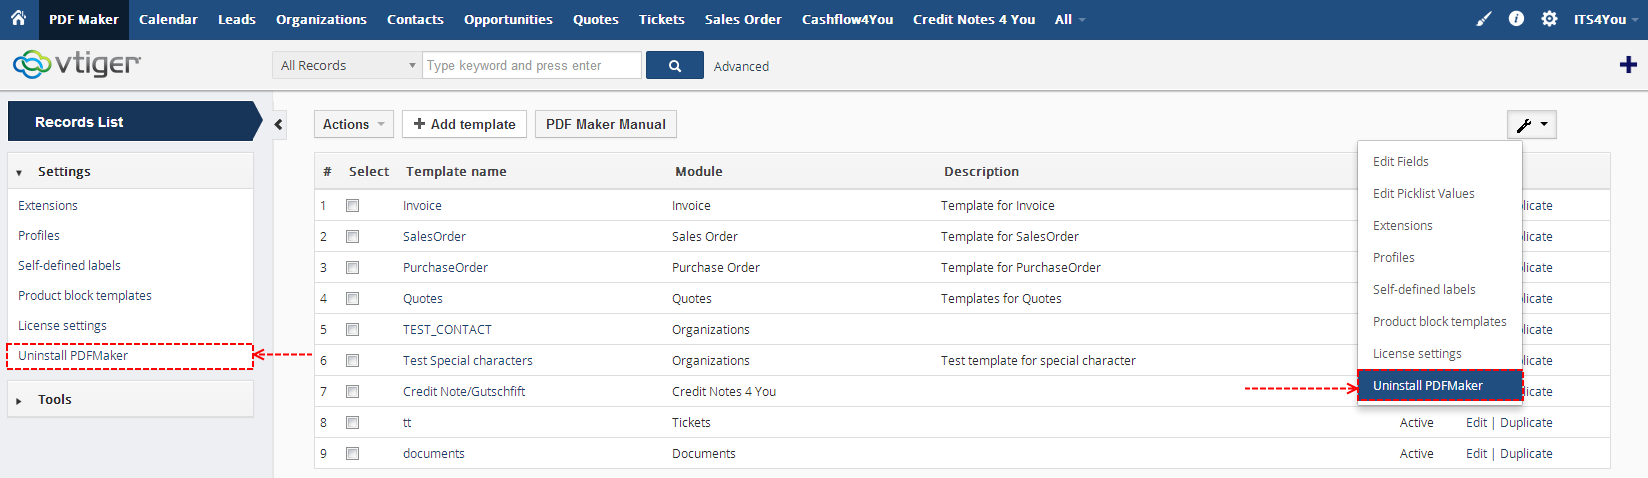This screenshot has width=1648, height=478.
Task: Click the vtiger logo
Action: [77, 64]
